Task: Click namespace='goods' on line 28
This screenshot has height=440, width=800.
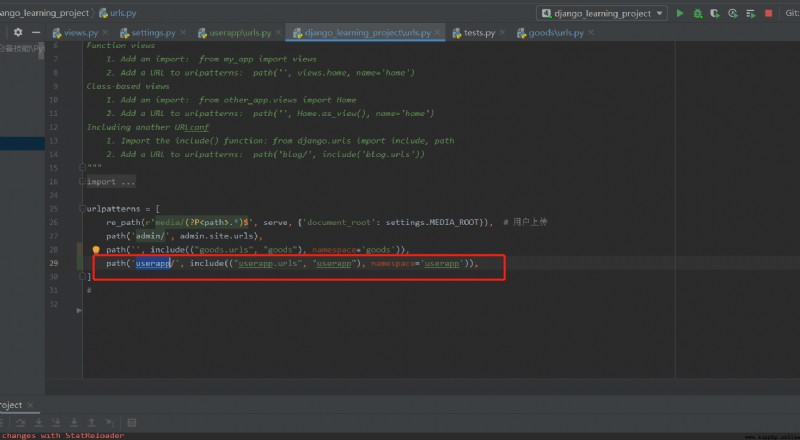Action: tap(354, 250)
